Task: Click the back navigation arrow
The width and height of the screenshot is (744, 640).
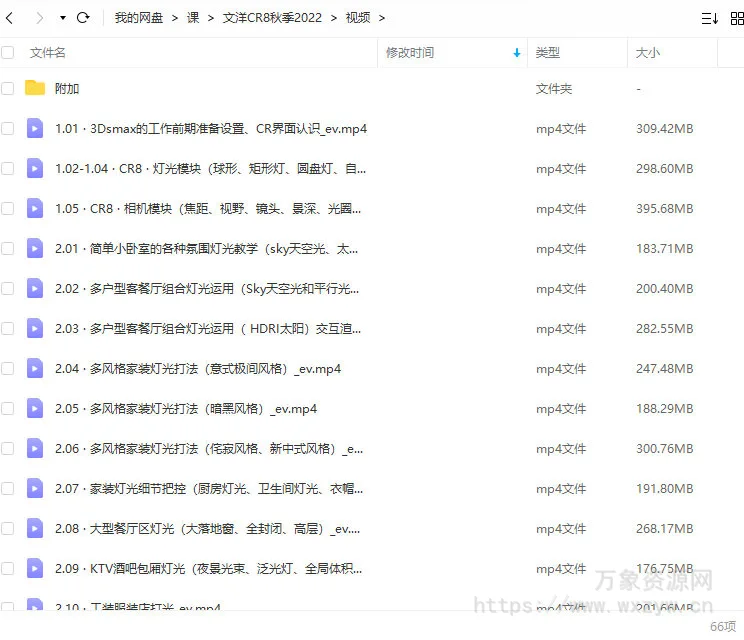Action: coord(11,18)
